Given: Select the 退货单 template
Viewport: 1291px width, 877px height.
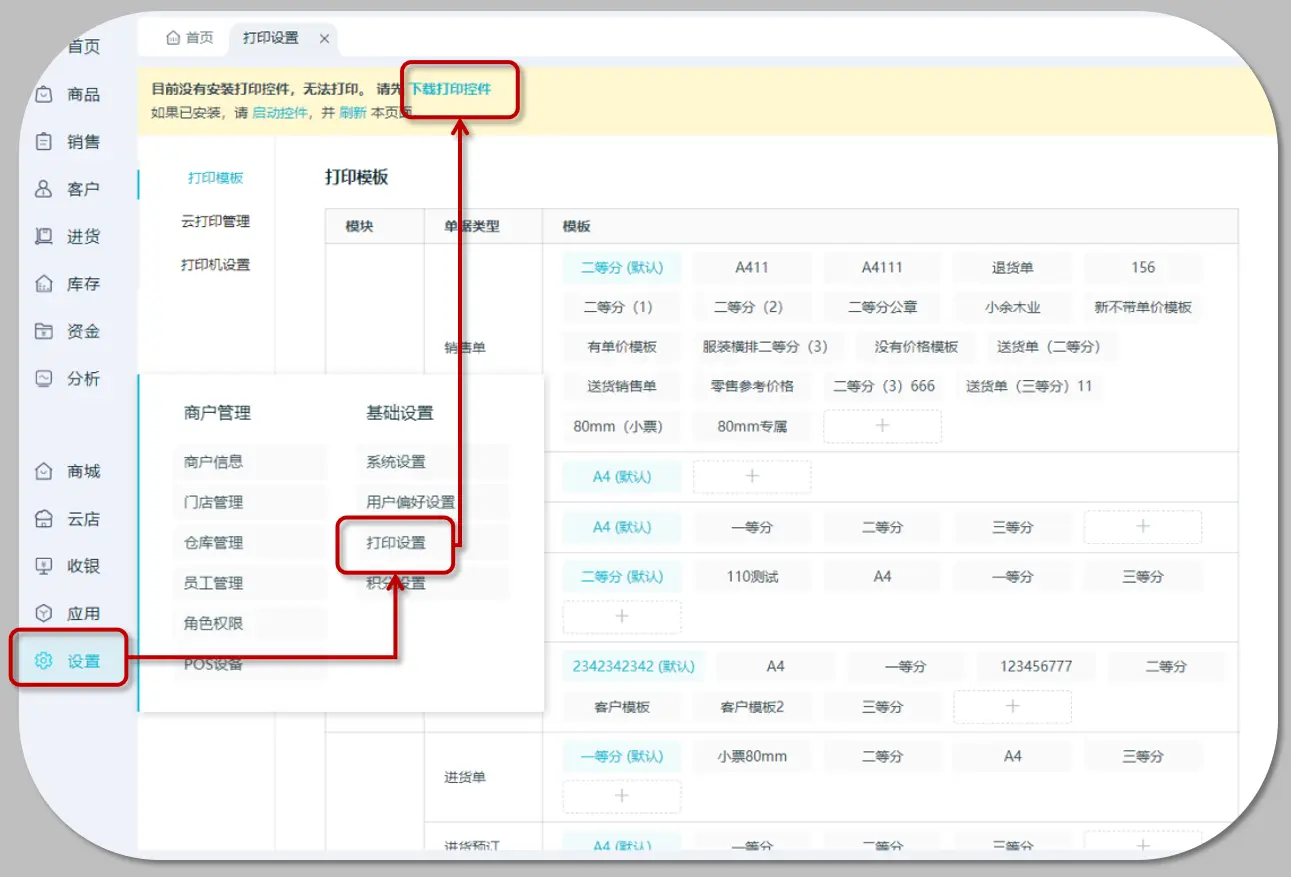Looking at the screenshot, I should point(1013,267).
